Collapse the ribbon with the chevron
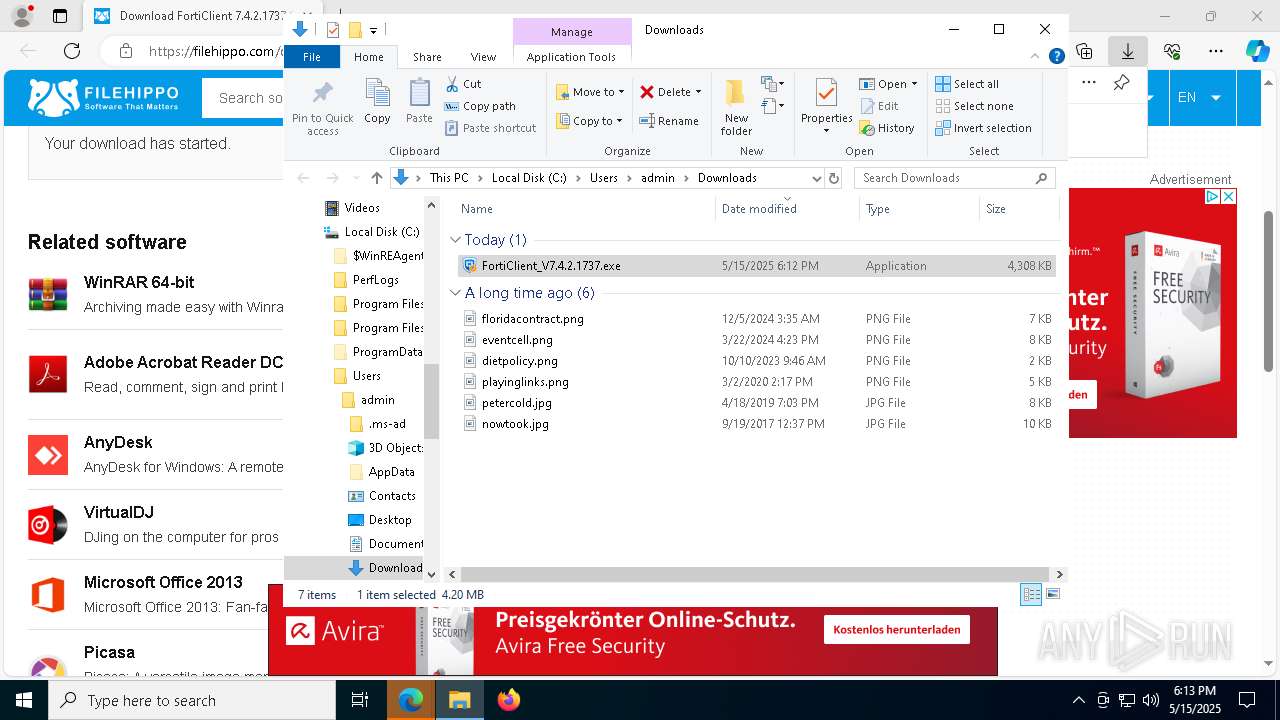The image size is (1280, 720). 1035,57
